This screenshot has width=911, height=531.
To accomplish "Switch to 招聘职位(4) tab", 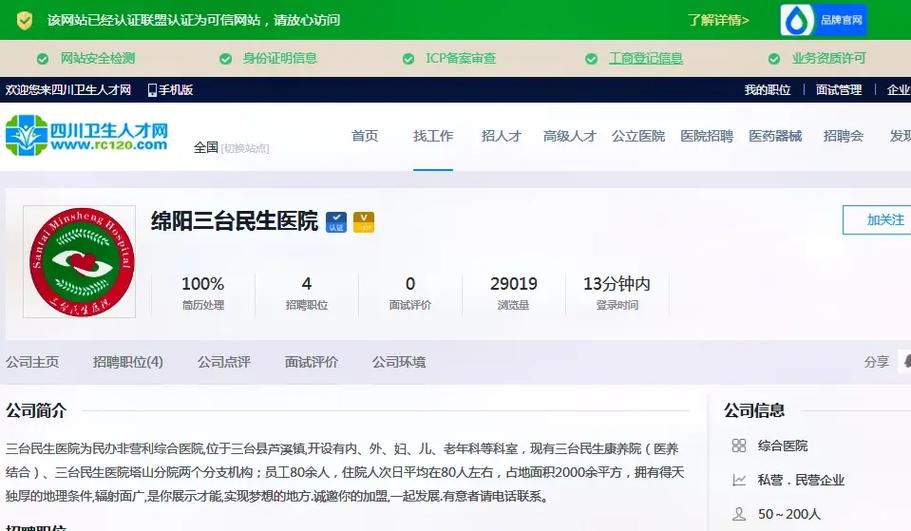I will click(128, 363).
